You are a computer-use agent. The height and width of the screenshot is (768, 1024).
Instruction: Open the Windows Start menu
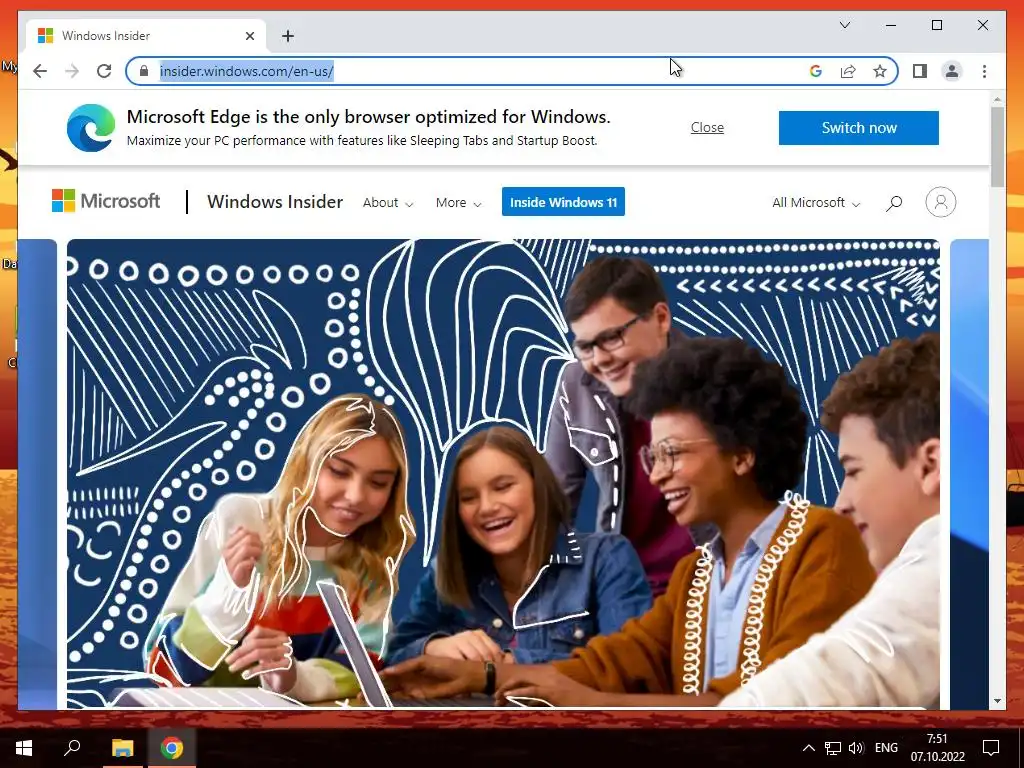click(24, 748)
